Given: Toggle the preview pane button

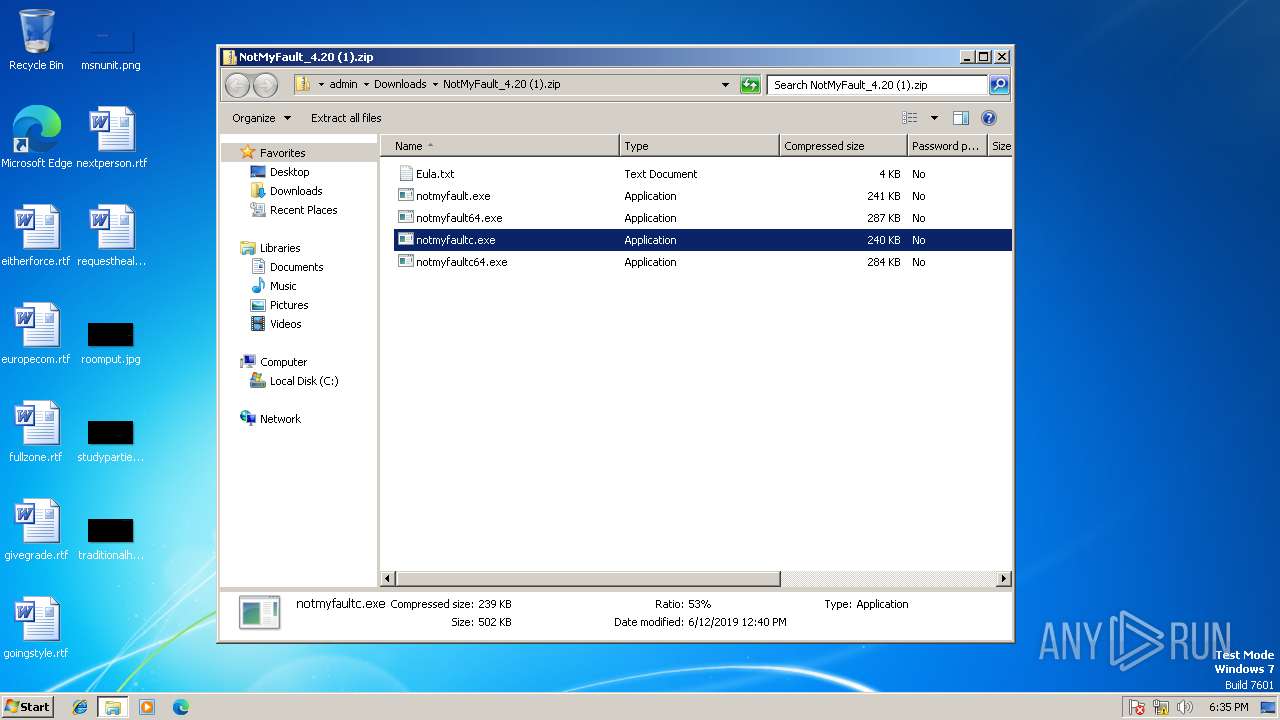Looking at the screenshot, I should coord(961,118).
